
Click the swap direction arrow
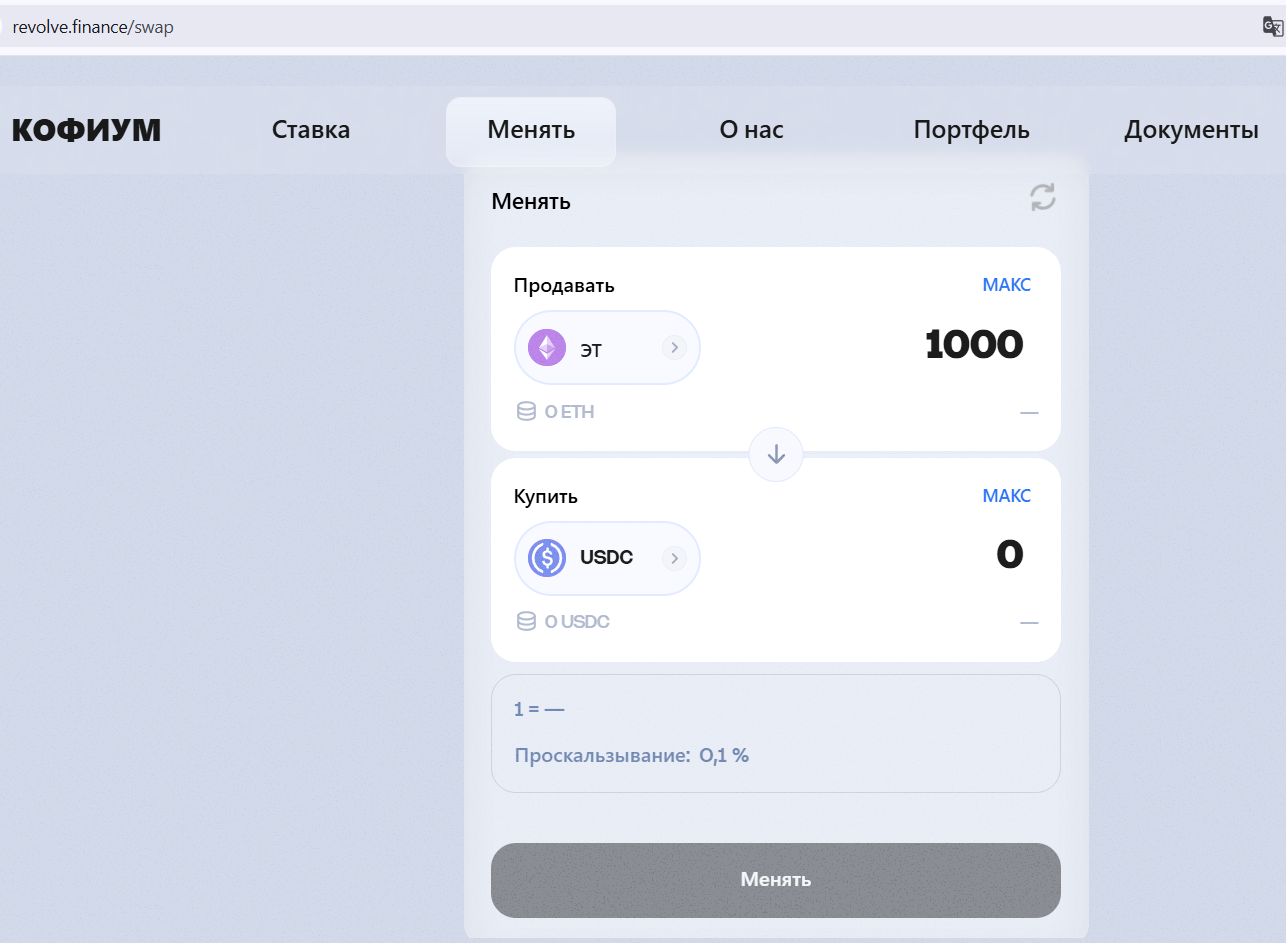tap(776, 454)
